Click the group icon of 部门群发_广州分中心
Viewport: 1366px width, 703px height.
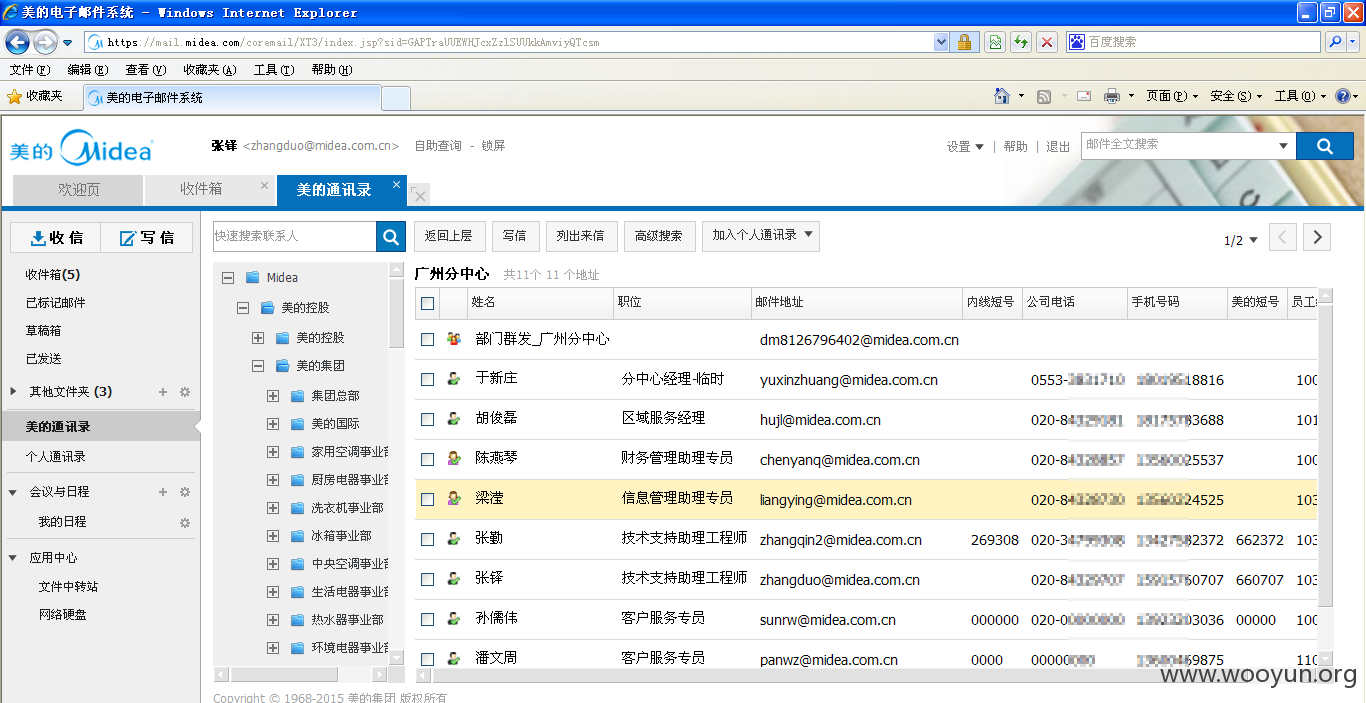[x=454, y=339]
